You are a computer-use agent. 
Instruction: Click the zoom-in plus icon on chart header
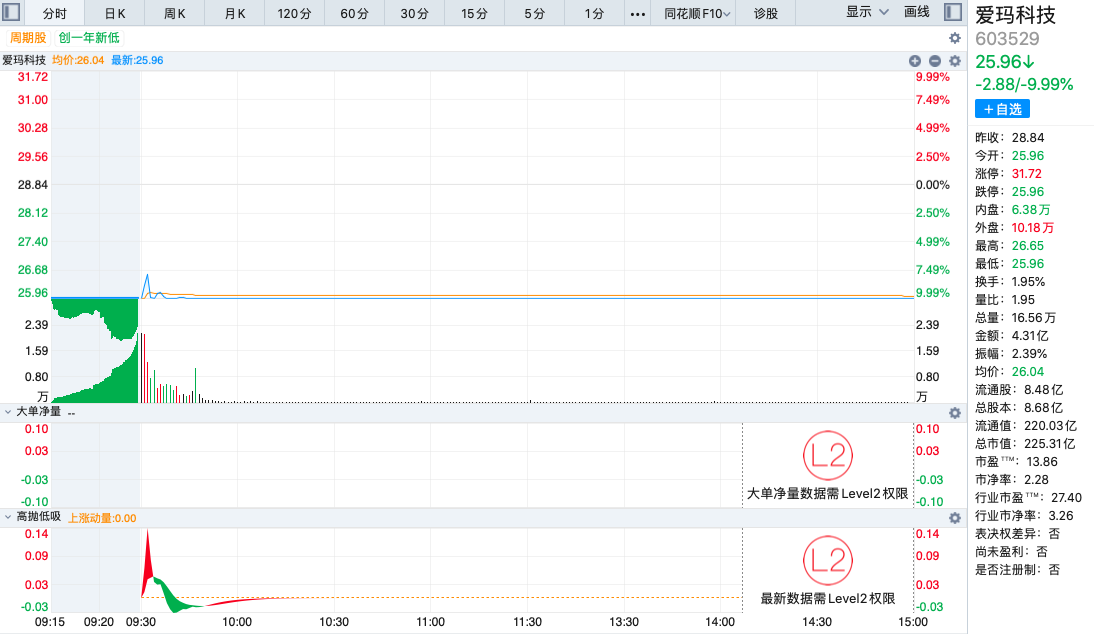coord(915,61)
